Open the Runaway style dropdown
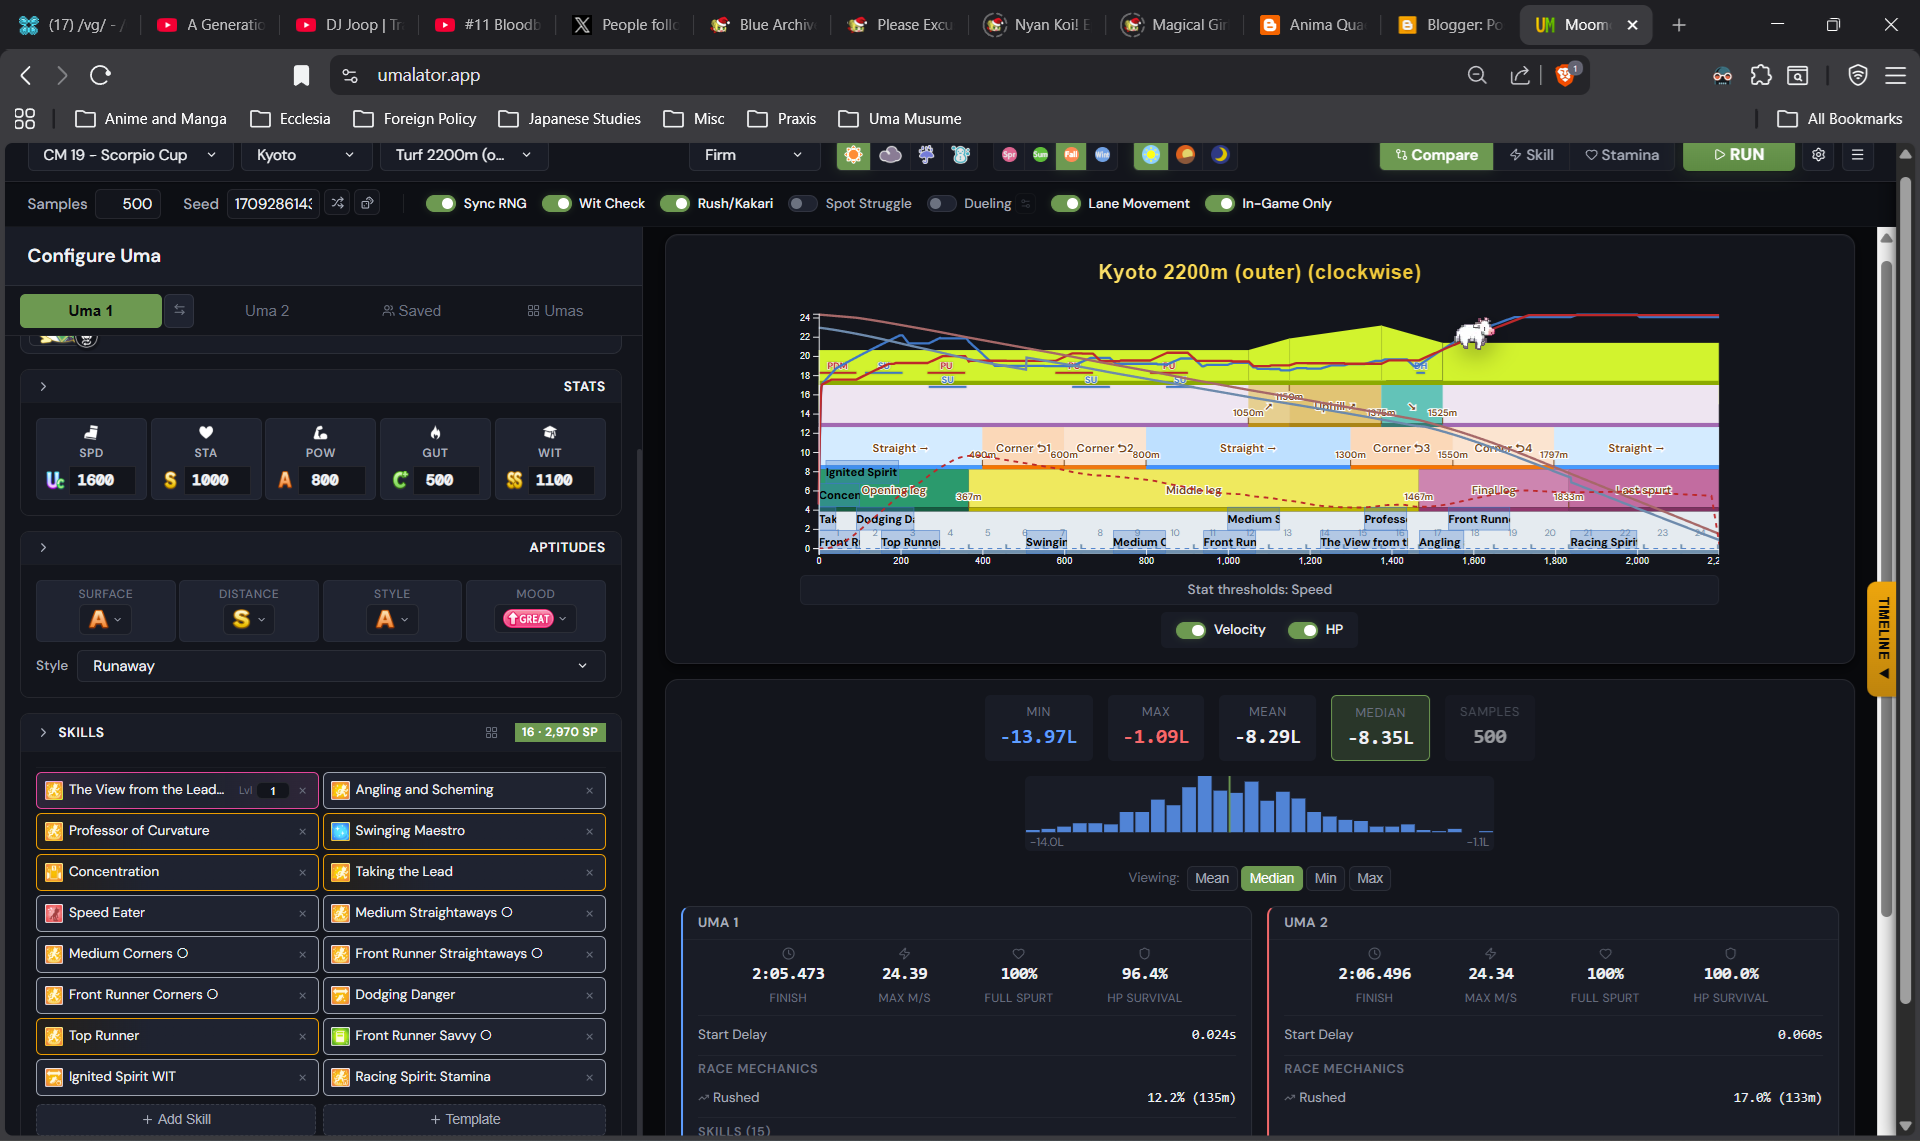The width and height of the screenshot is (1920, 1141). click(341, 666)
